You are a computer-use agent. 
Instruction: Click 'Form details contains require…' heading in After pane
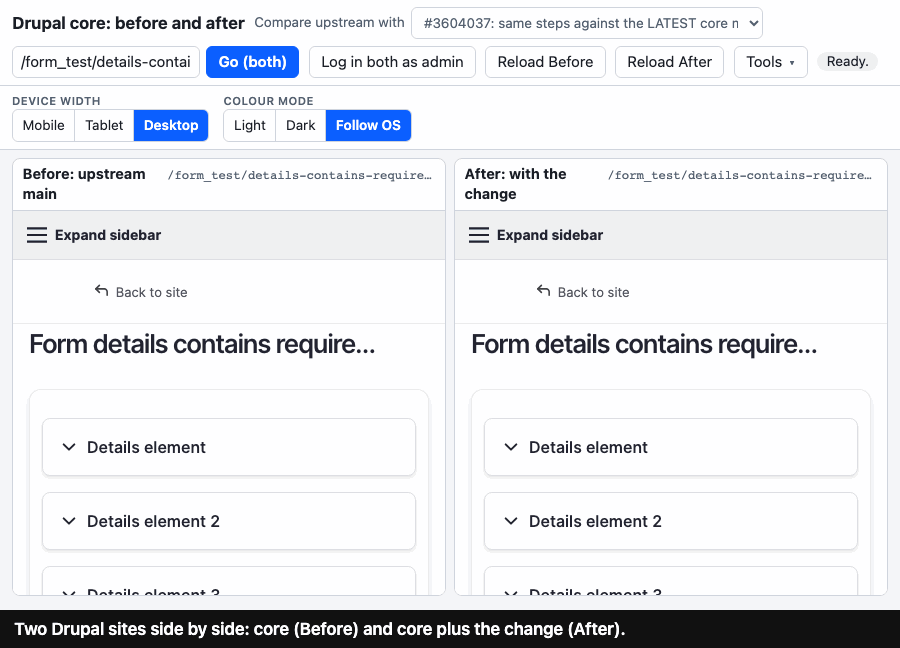click(644, 344)
